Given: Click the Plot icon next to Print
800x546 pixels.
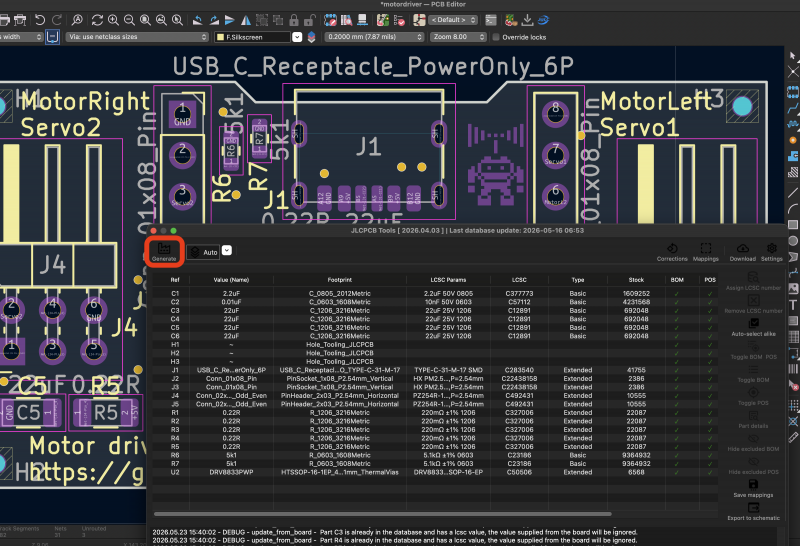Looking at the screenshot, I should click(x=20, y=20).
